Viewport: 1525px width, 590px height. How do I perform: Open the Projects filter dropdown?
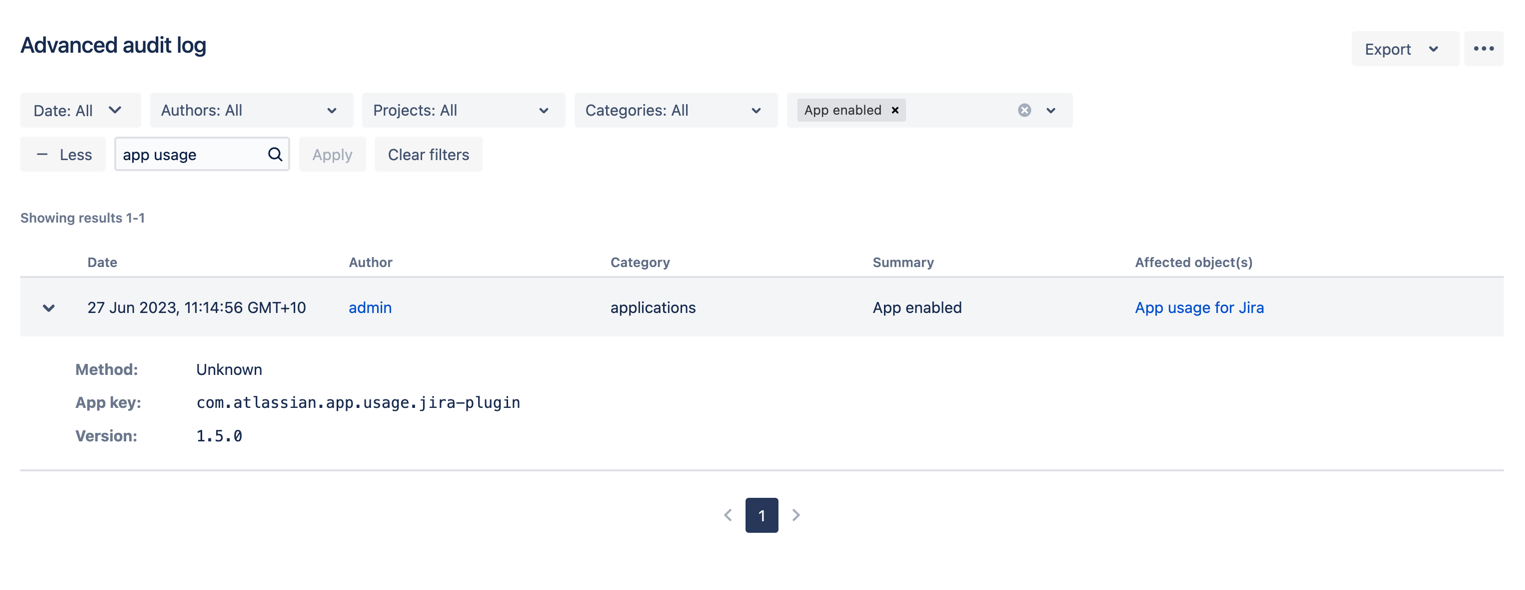pos(462,110)
